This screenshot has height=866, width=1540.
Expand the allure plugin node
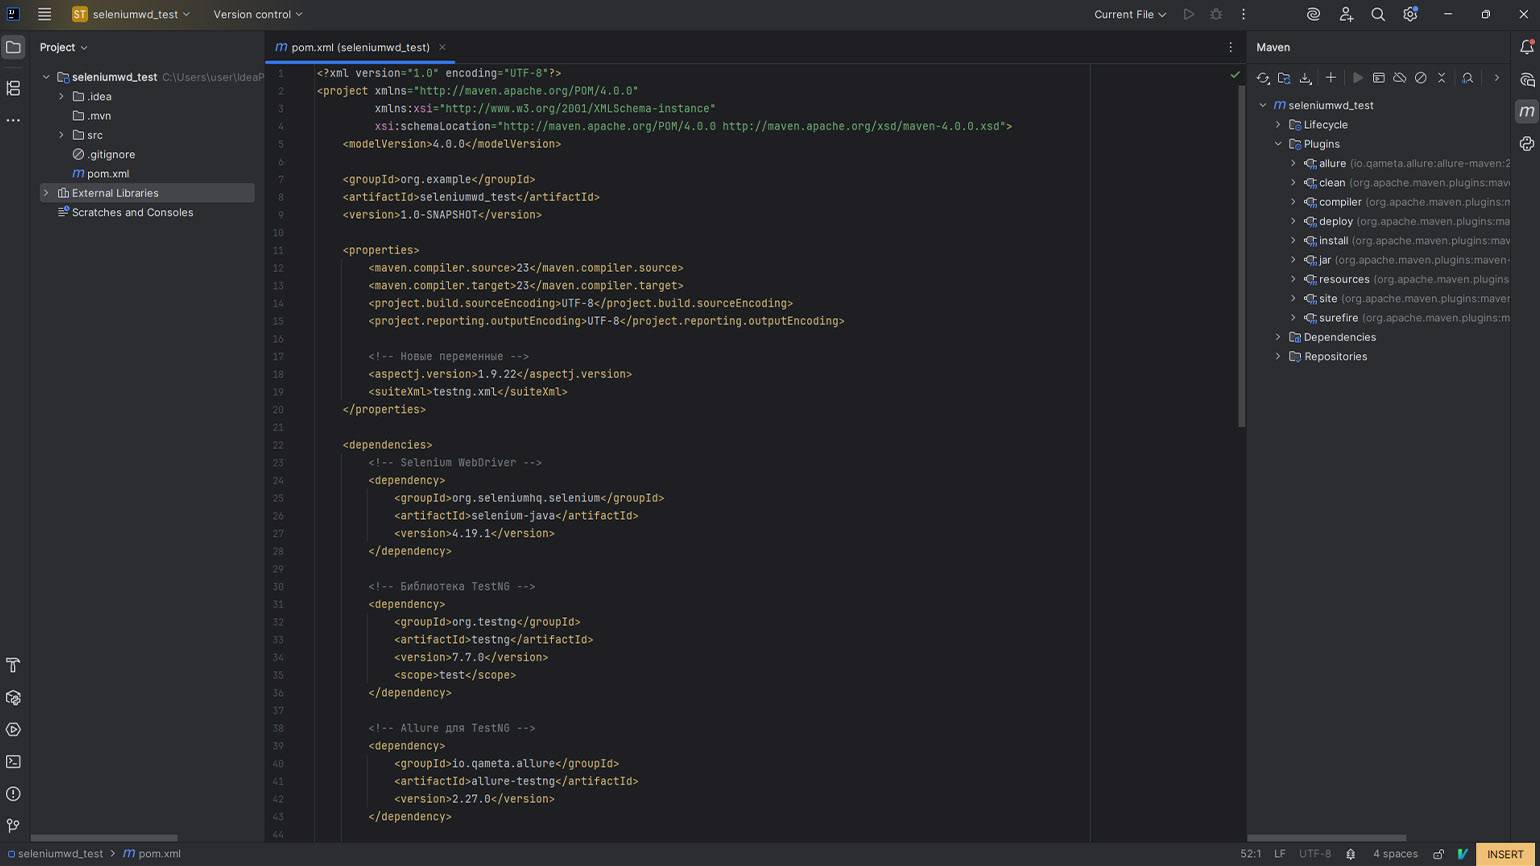(1293, 163)
